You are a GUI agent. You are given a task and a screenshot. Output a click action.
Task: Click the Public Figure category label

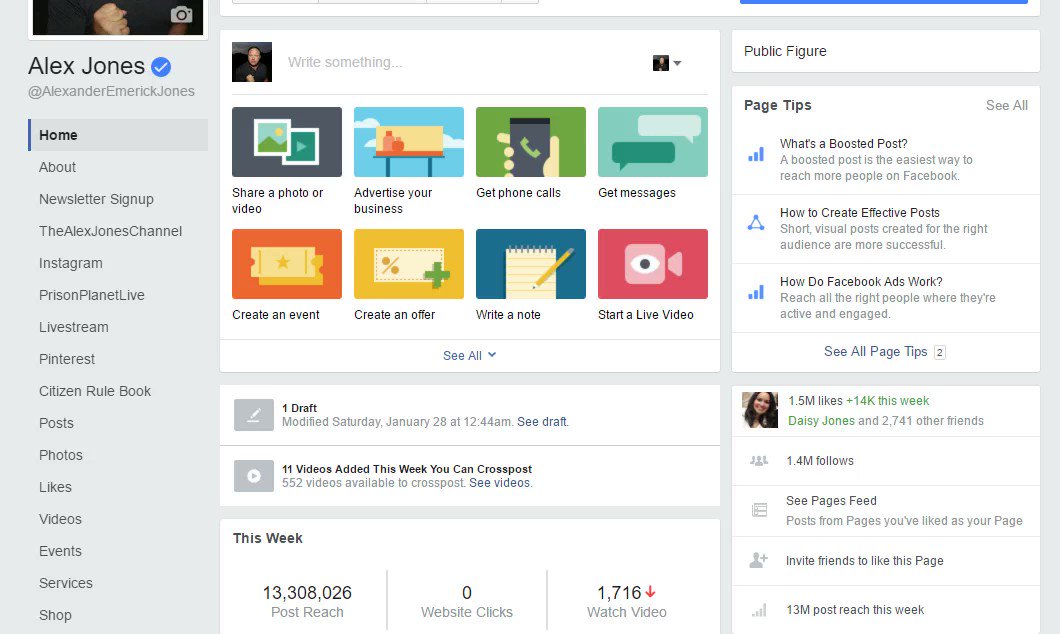click(785, 51)
